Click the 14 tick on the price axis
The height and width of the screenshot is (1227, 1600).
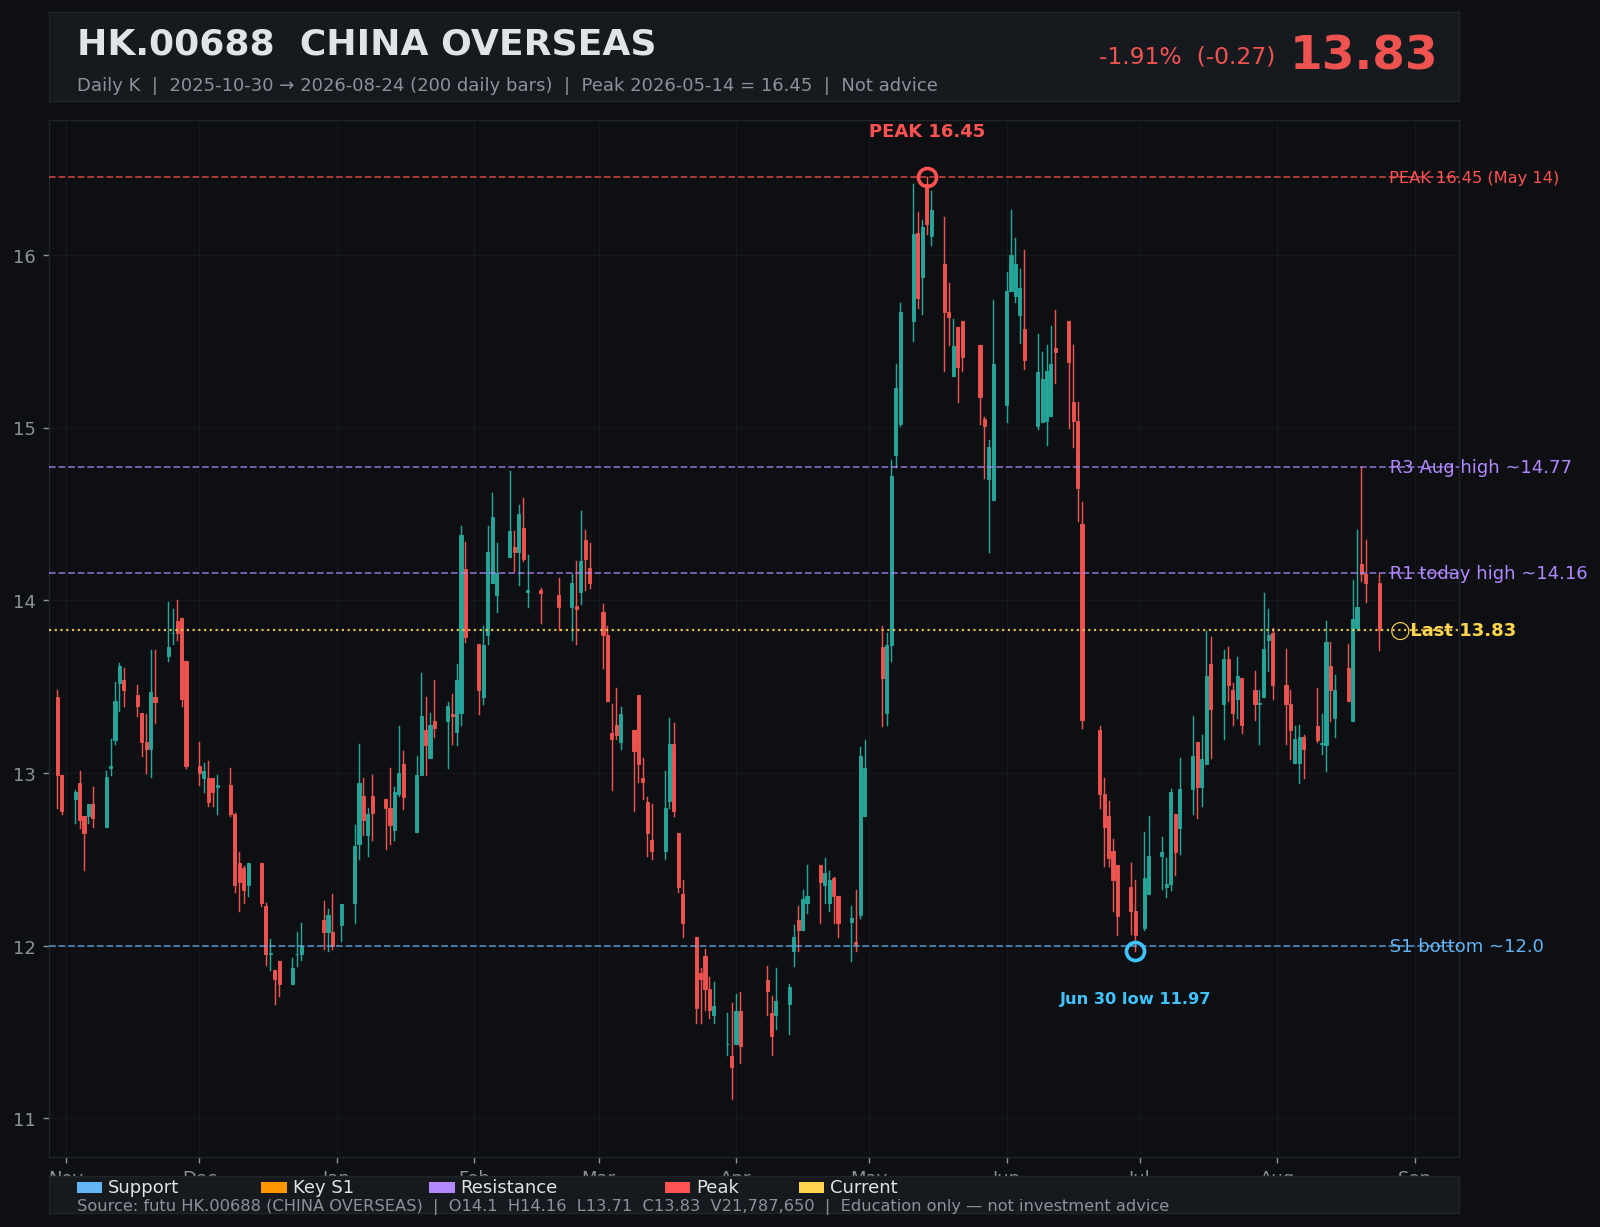[24, 601]
